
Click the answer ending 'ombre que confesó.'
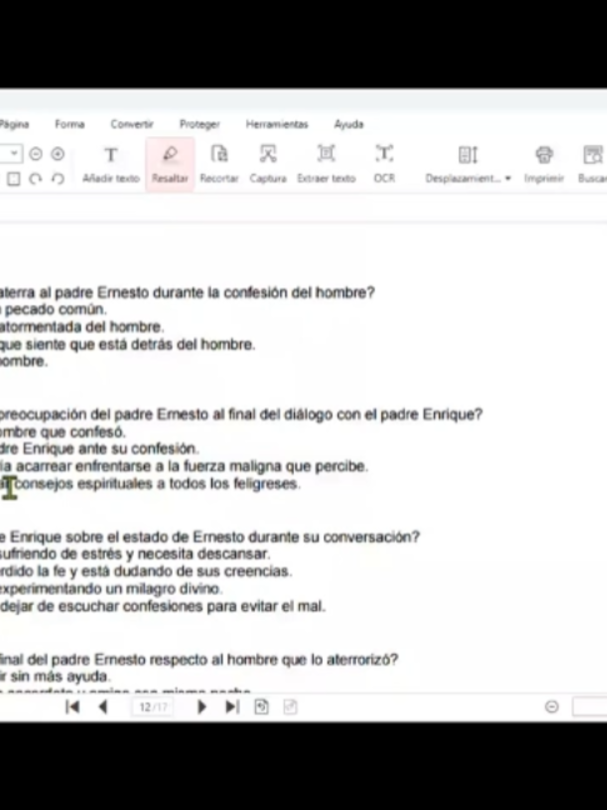pyautogui.click(x=63, y=432)
